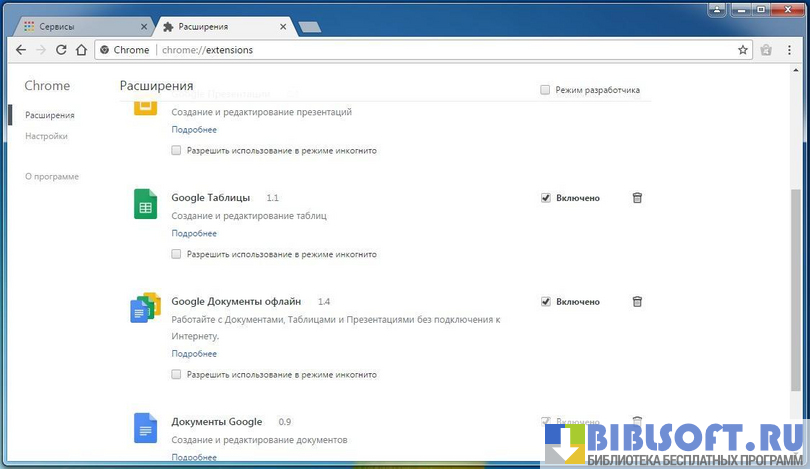Click the chrome://extensions address bar

[424, 50]
